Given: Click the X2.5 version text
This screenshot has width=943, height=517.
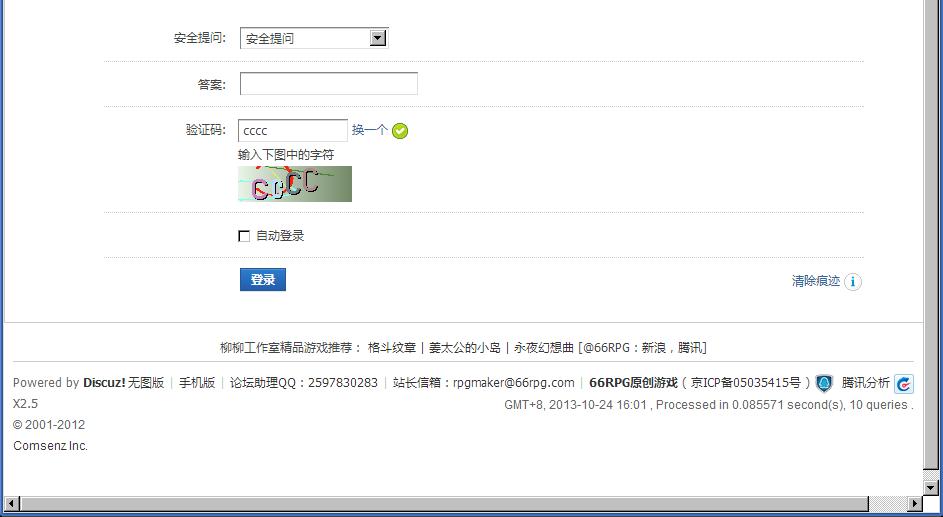Looking at the screenshot, I should [x=25, y=403].
